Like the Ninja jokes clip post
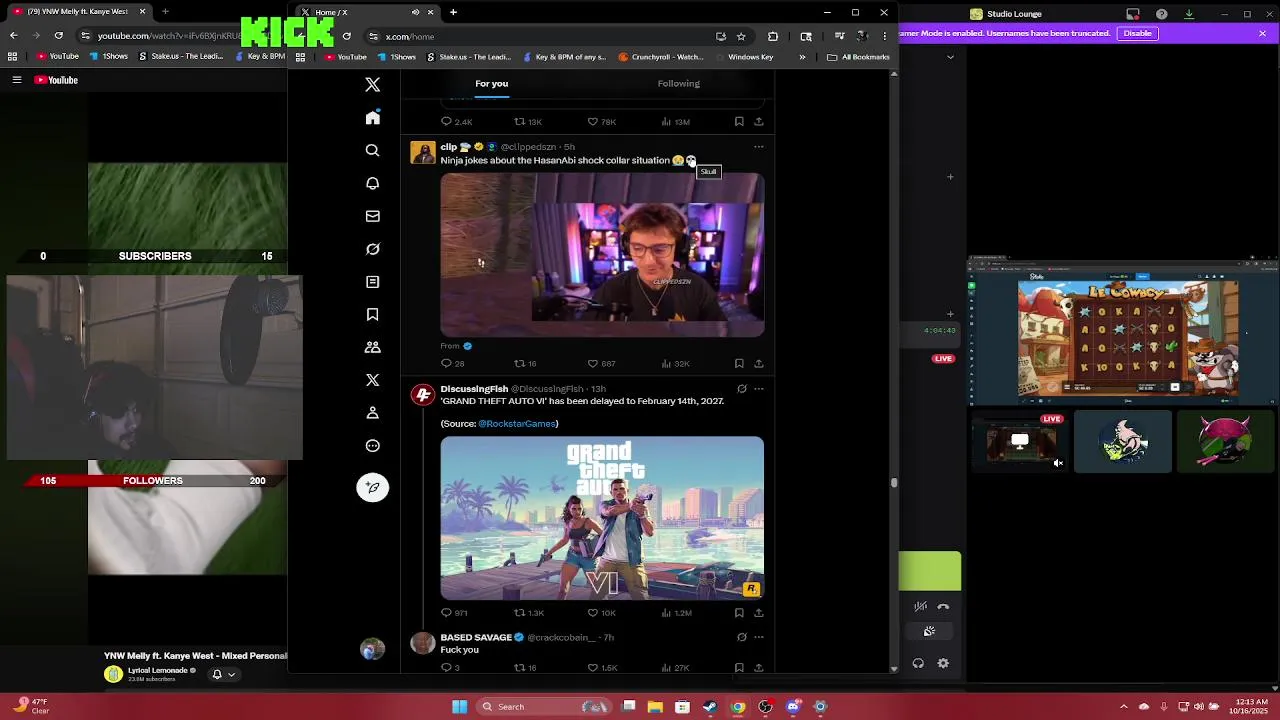Viewport: 1280px width, 720px height. 593,364
